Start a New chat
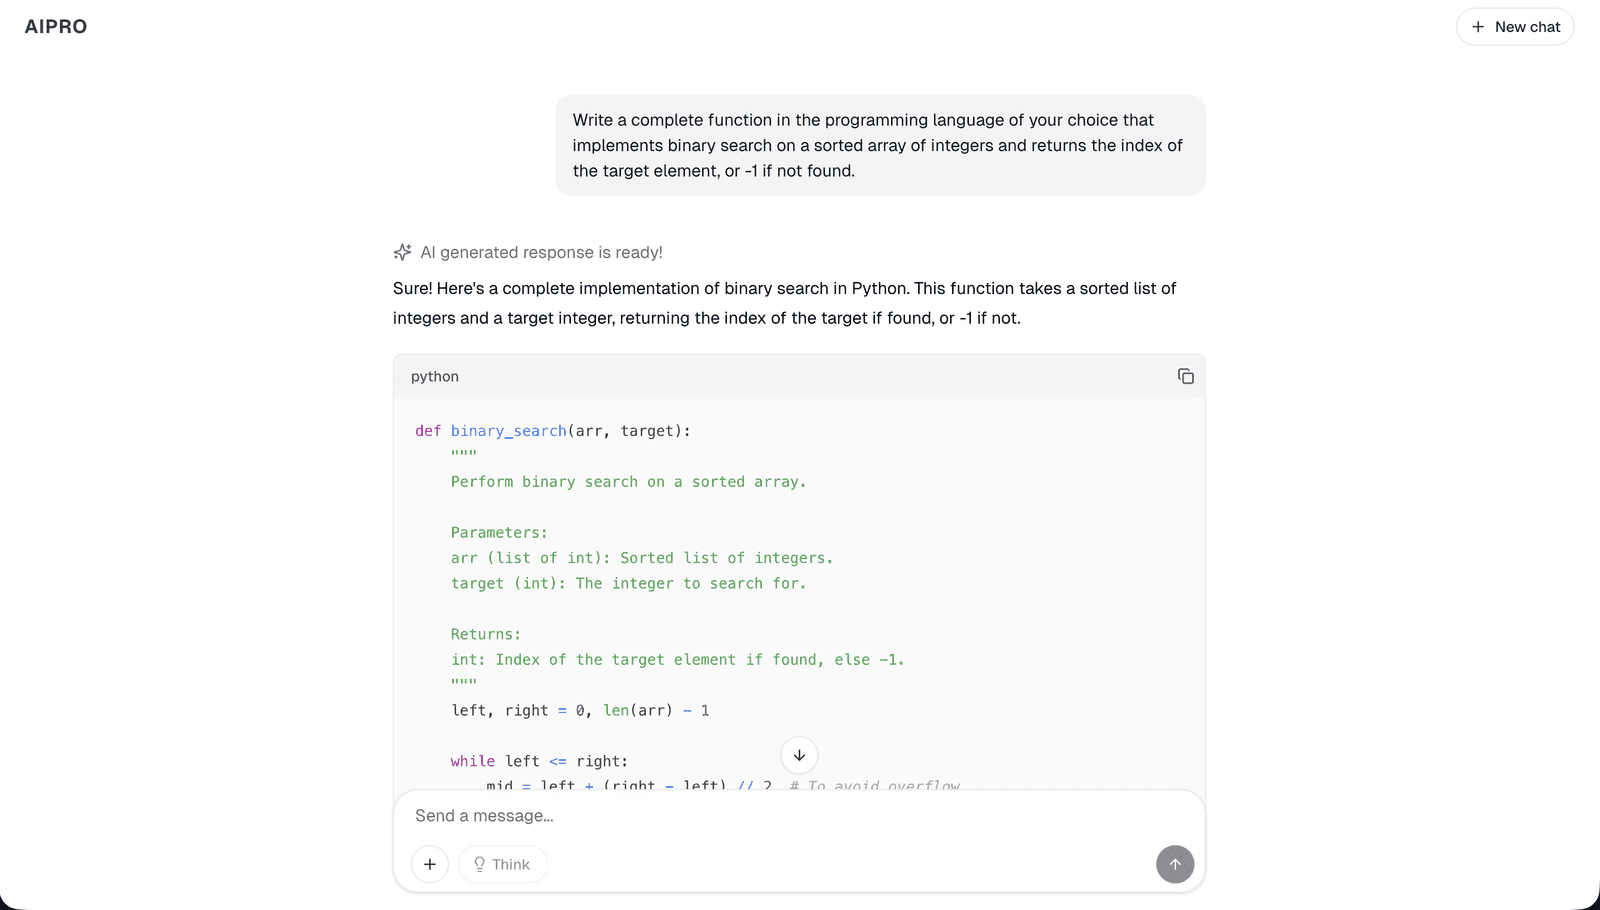 pos(1515,27)
